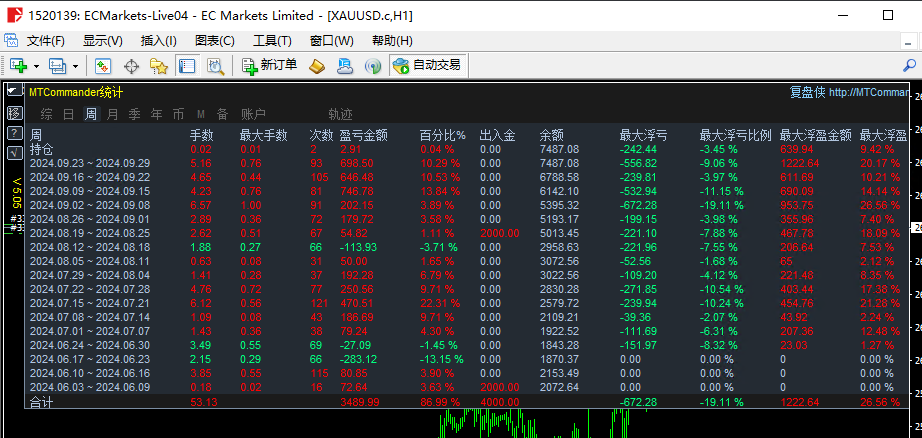Click the collapse panel icon above 移
922x438 pixels.
pos(15,91)
